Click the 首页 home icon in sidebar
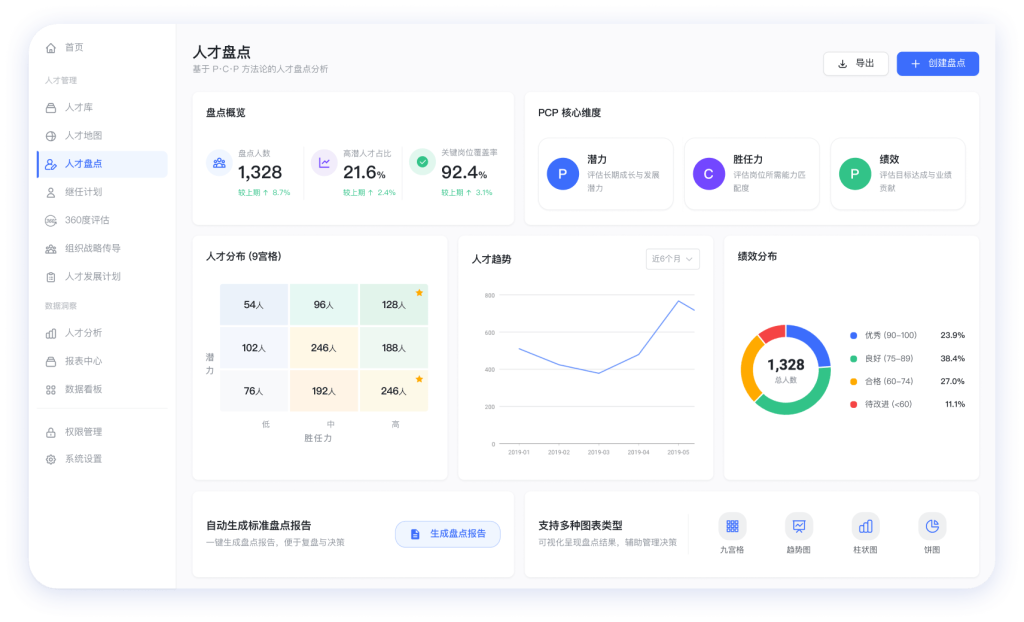Image resolution: width=1024 pixels, height=622 pixels. (x=51, y=48)
